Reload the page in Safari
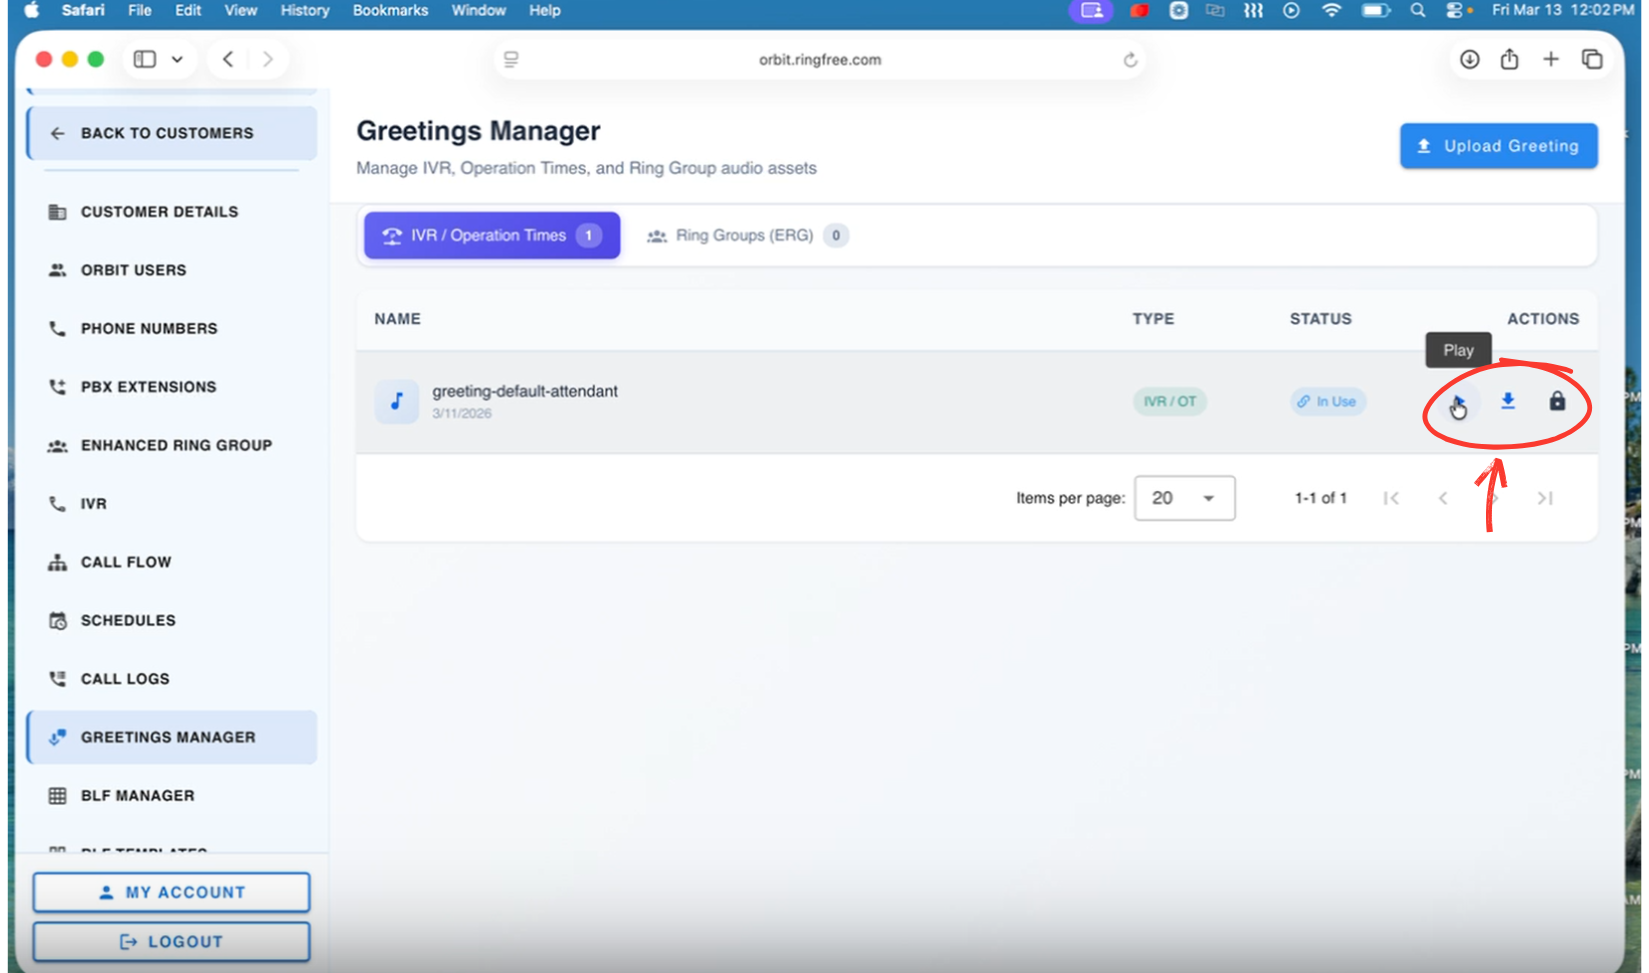Screen dimensions: 1649x973 pyautogui.click(x=1130, y=60)
